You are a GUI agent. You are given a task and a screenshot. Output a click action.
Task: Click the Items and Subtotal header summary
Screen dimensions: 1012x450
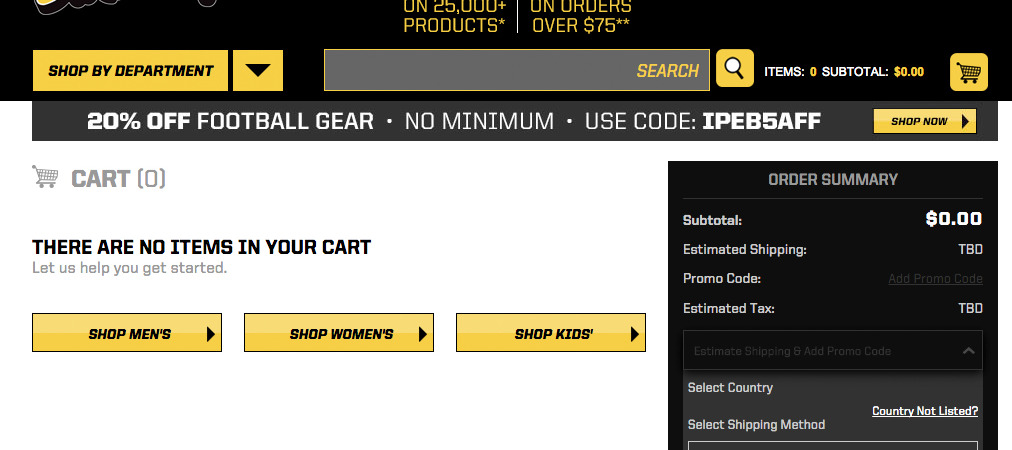tap(843, 72)
